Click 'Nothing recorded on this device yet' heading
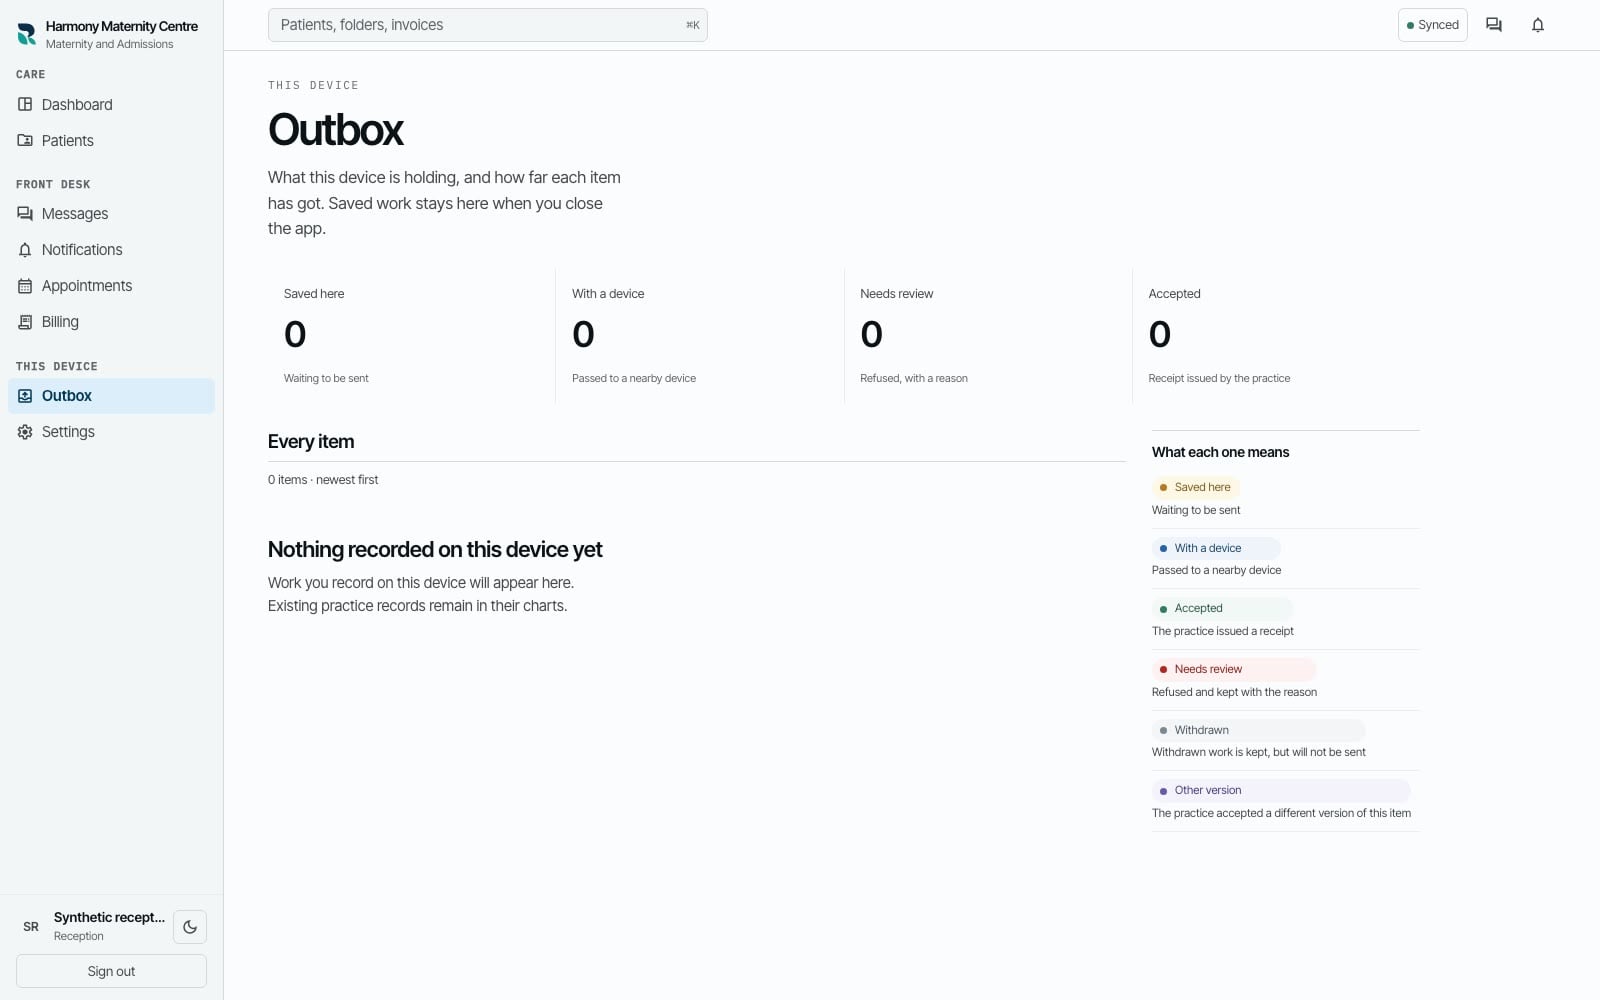1600x1000 pixels. (x=435, y=550)
